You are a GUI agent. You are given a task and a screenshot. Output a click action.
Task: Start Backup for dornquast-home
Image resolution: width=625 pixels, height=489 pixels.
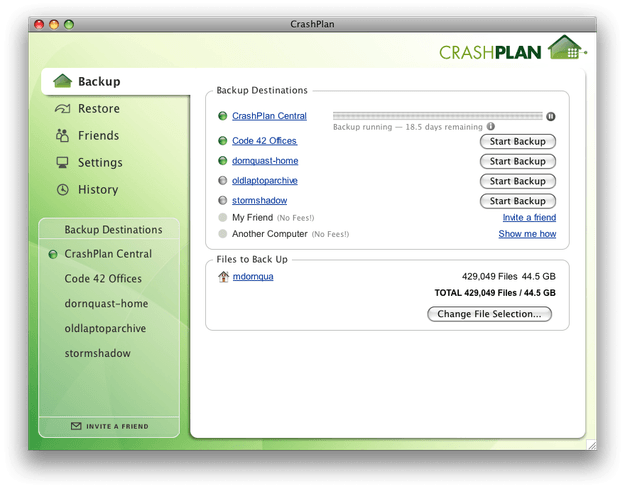click(x=518, y=161)
